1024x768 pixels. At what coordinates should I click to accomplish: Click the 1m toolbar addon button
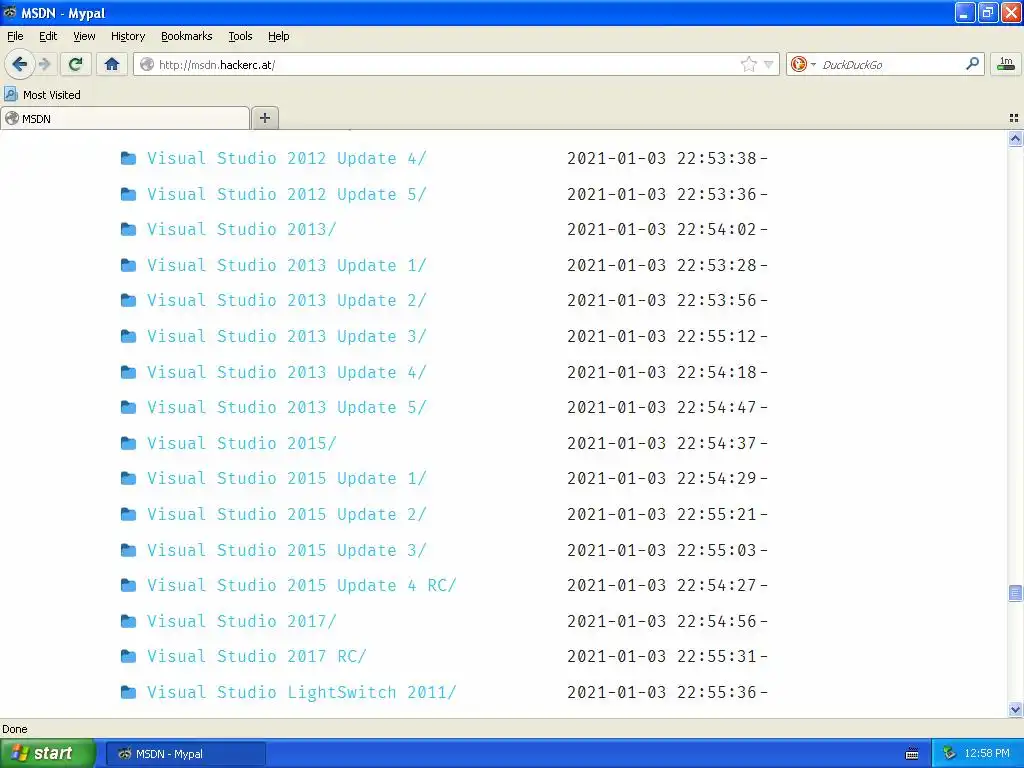(1006, 64)
